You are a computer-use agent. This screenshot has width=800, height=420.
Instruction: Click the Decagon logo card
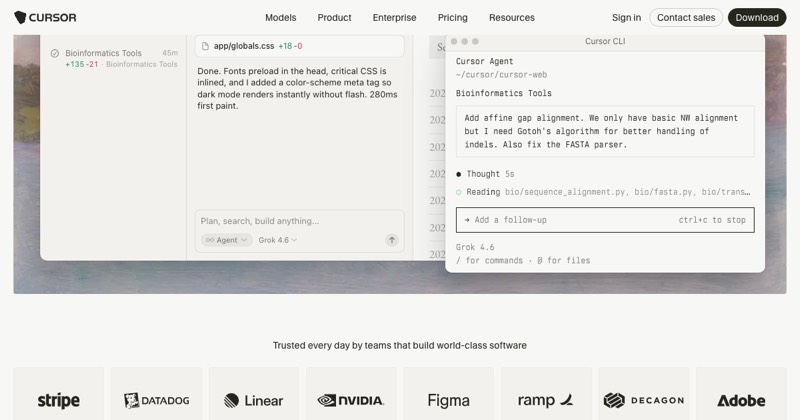644,393
